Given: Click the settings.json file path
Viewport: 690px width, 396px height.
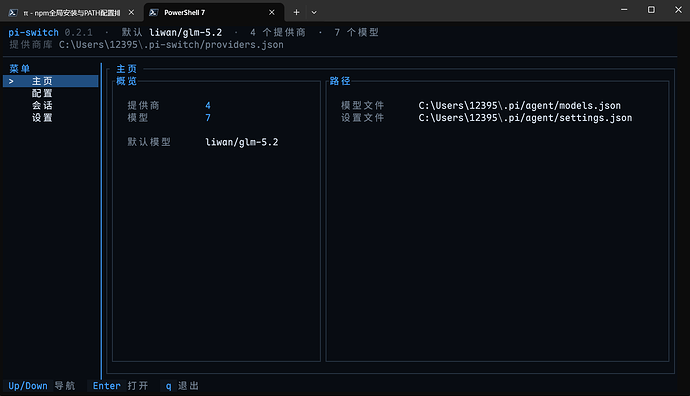Looking at the screenshot, I should pos(525,118).
